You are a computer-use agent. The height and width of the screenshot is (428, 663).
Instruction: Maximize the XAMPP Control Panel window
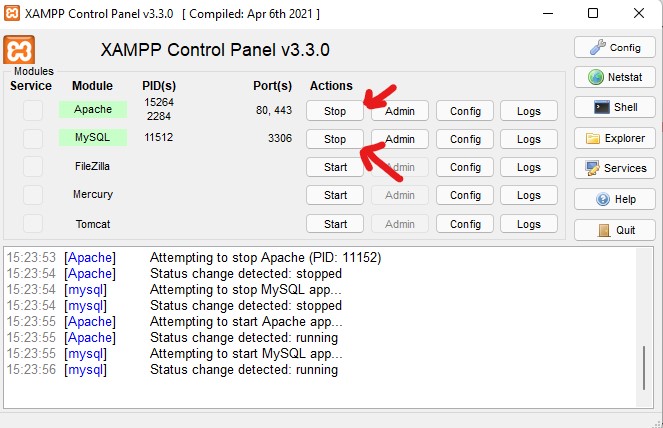click(x=593, y=14)
